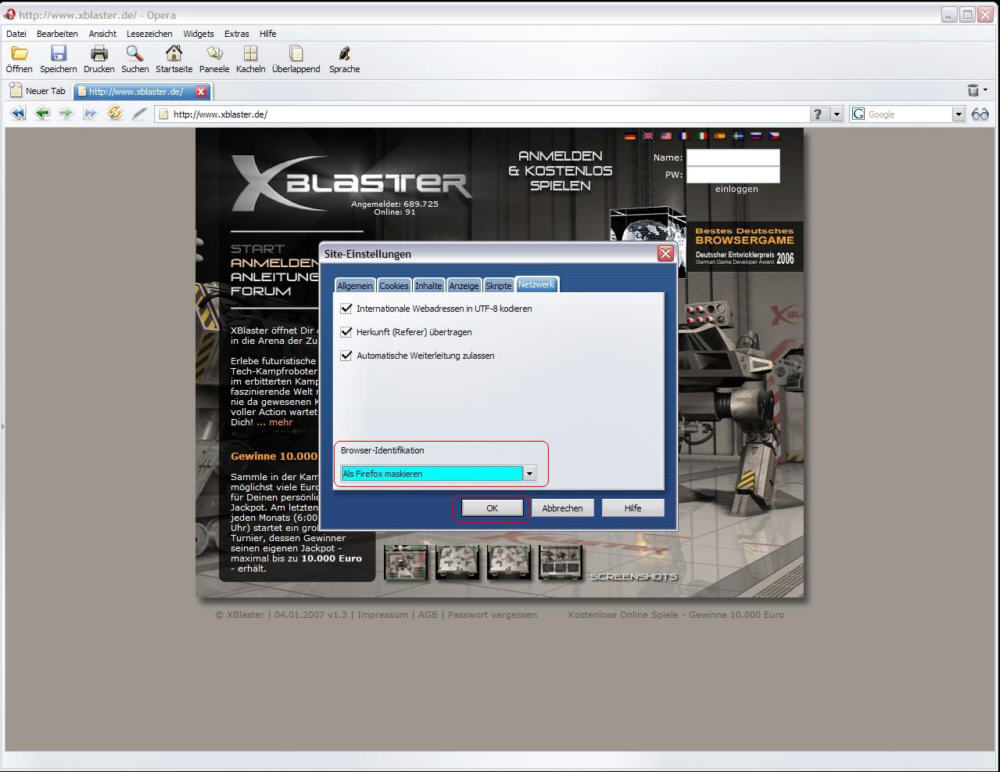
Task: Tile windows with the Kacheln icon
Action: point(251,54)
